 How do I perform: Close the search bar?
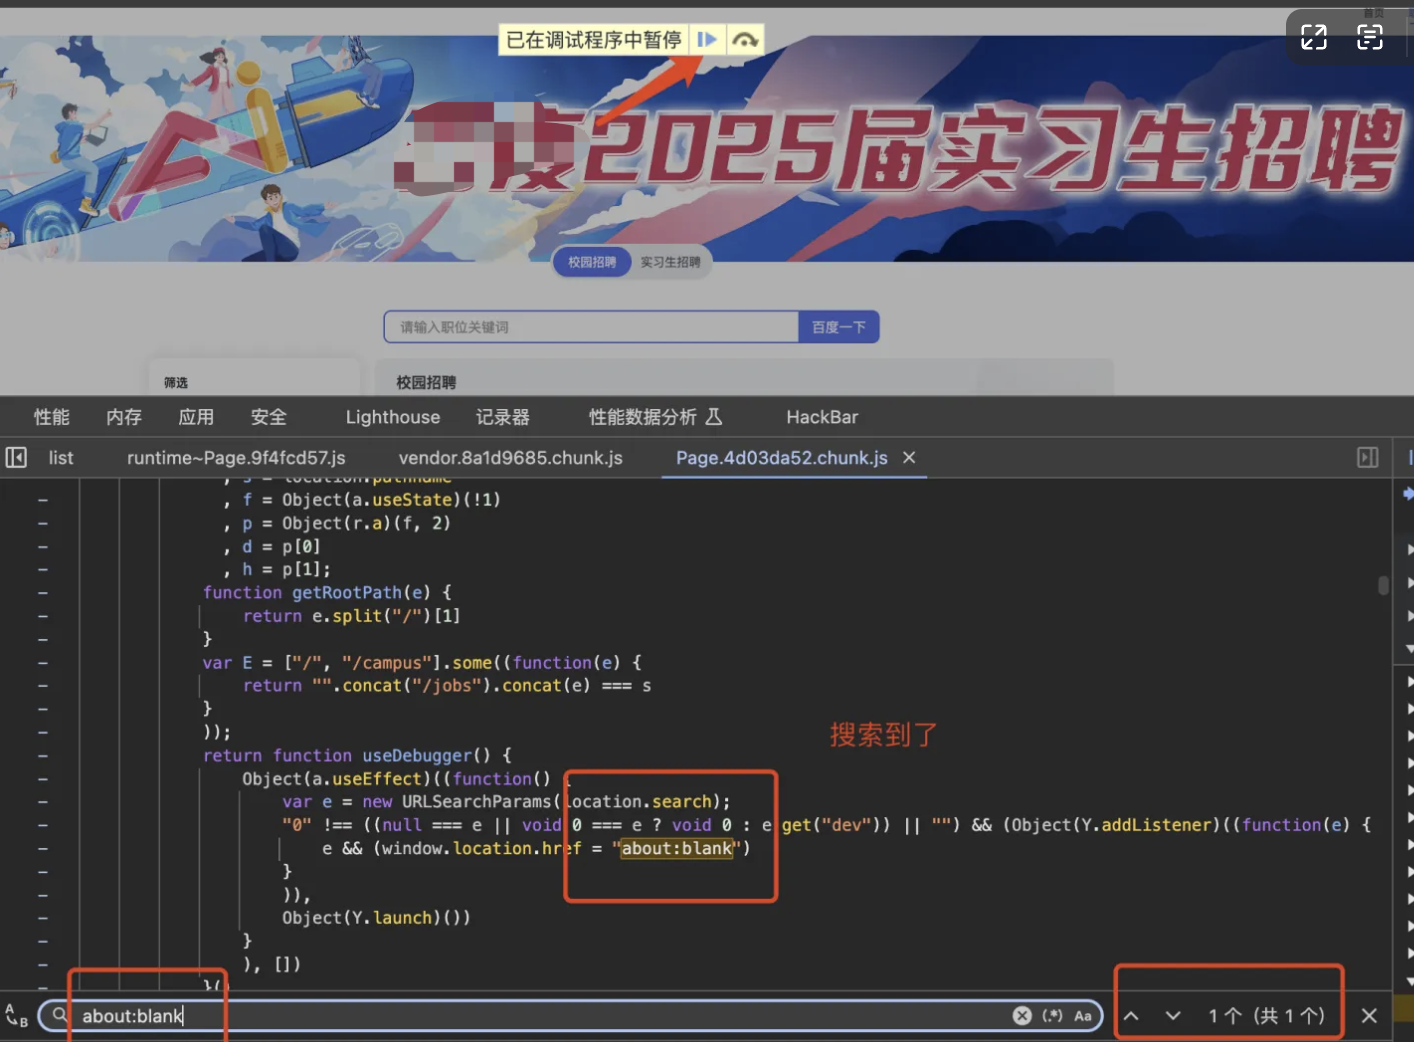[x=1369, y=1016]
